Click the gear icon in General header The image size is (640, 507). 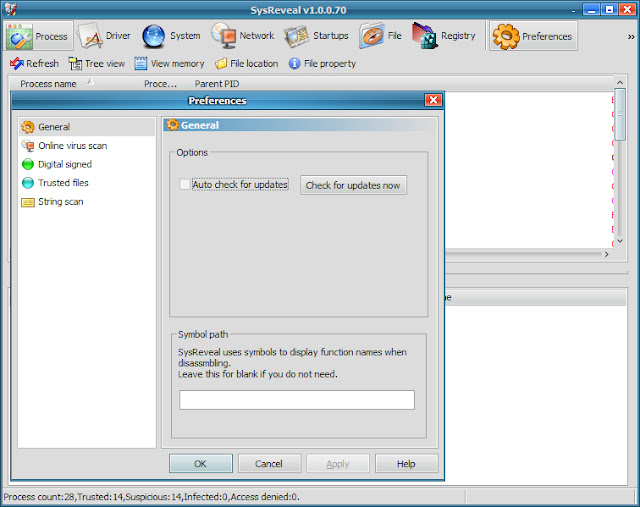pos(173,125)
